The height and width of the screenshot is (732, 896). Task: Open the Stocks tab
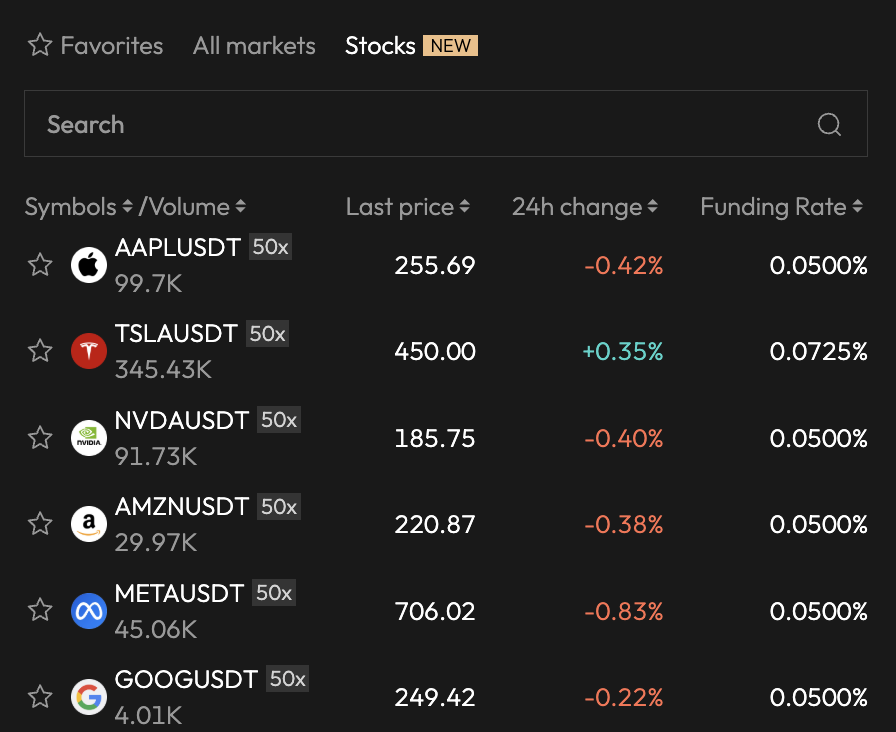coord(380,46)
